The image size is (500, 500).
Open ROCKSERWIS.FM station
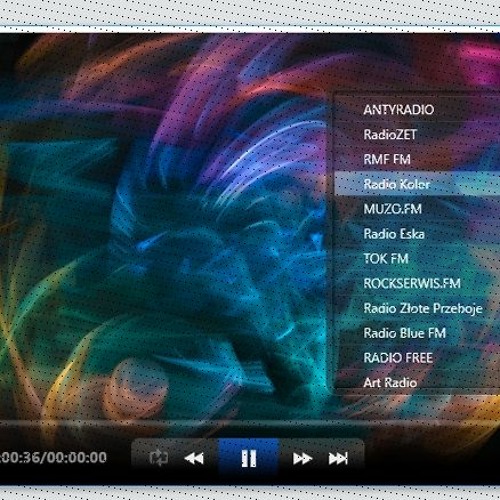[x=417, y=283]
